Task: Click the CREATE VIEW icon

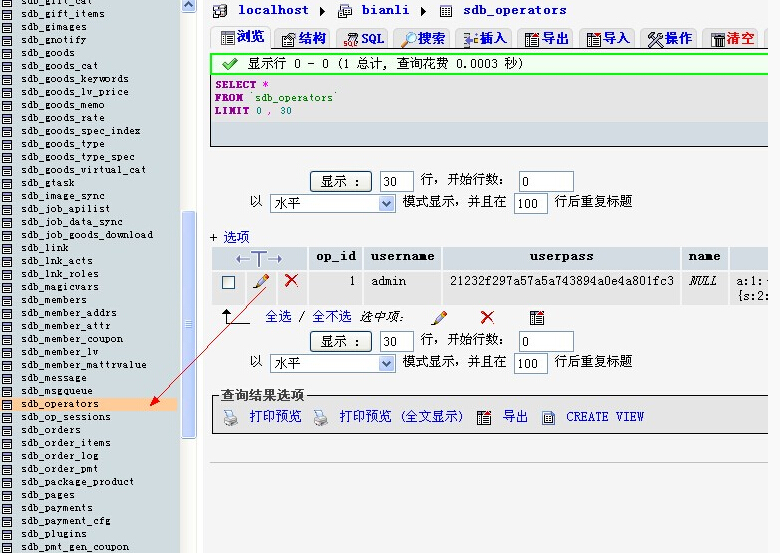Action: (x=548, y=417)
